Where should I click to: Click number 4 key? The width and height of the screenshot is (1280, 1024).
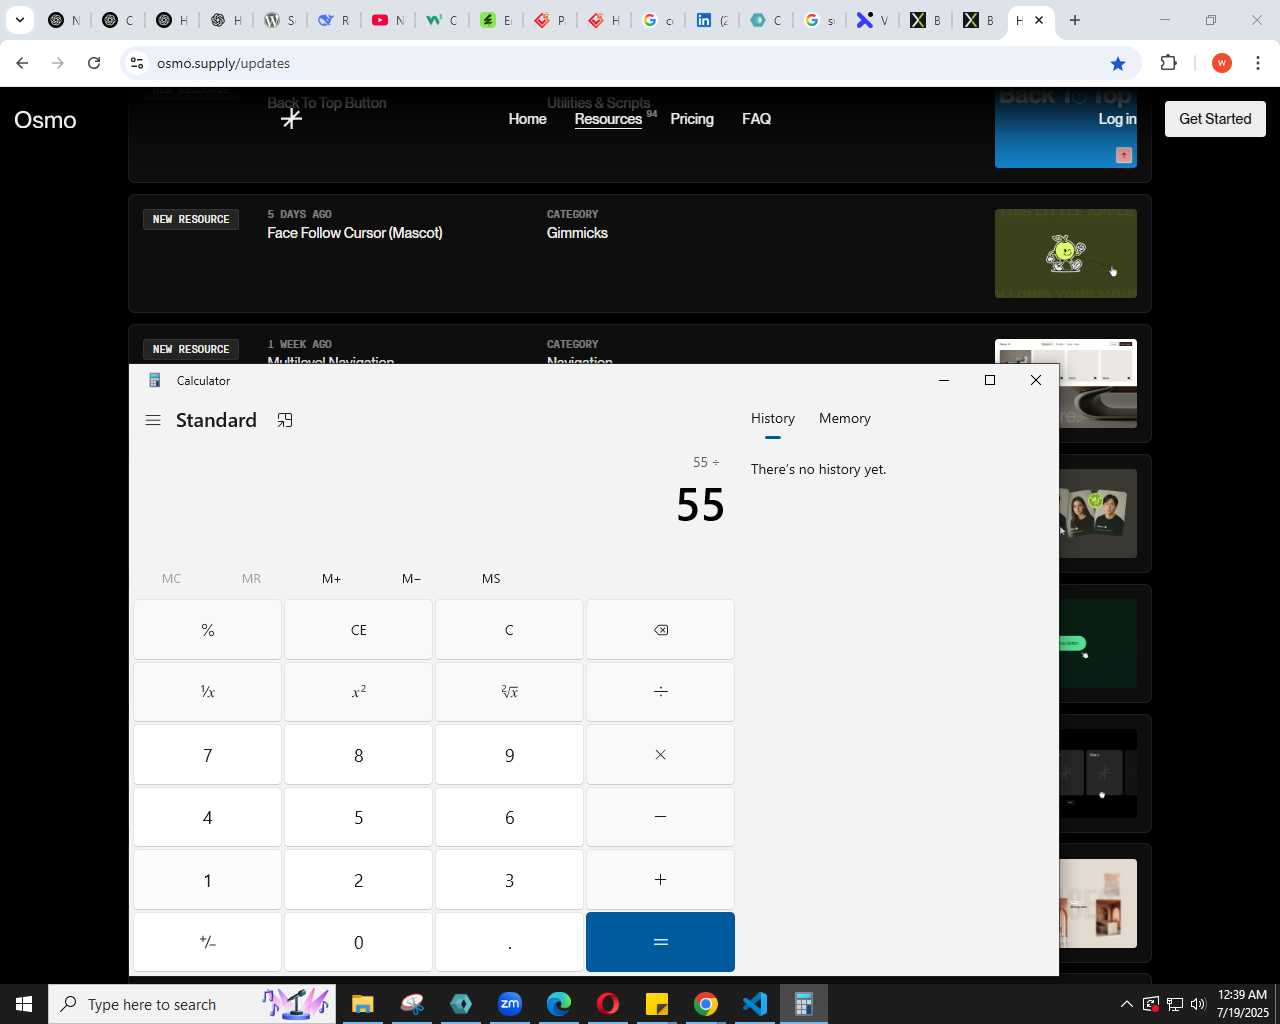tap(208, 817)
